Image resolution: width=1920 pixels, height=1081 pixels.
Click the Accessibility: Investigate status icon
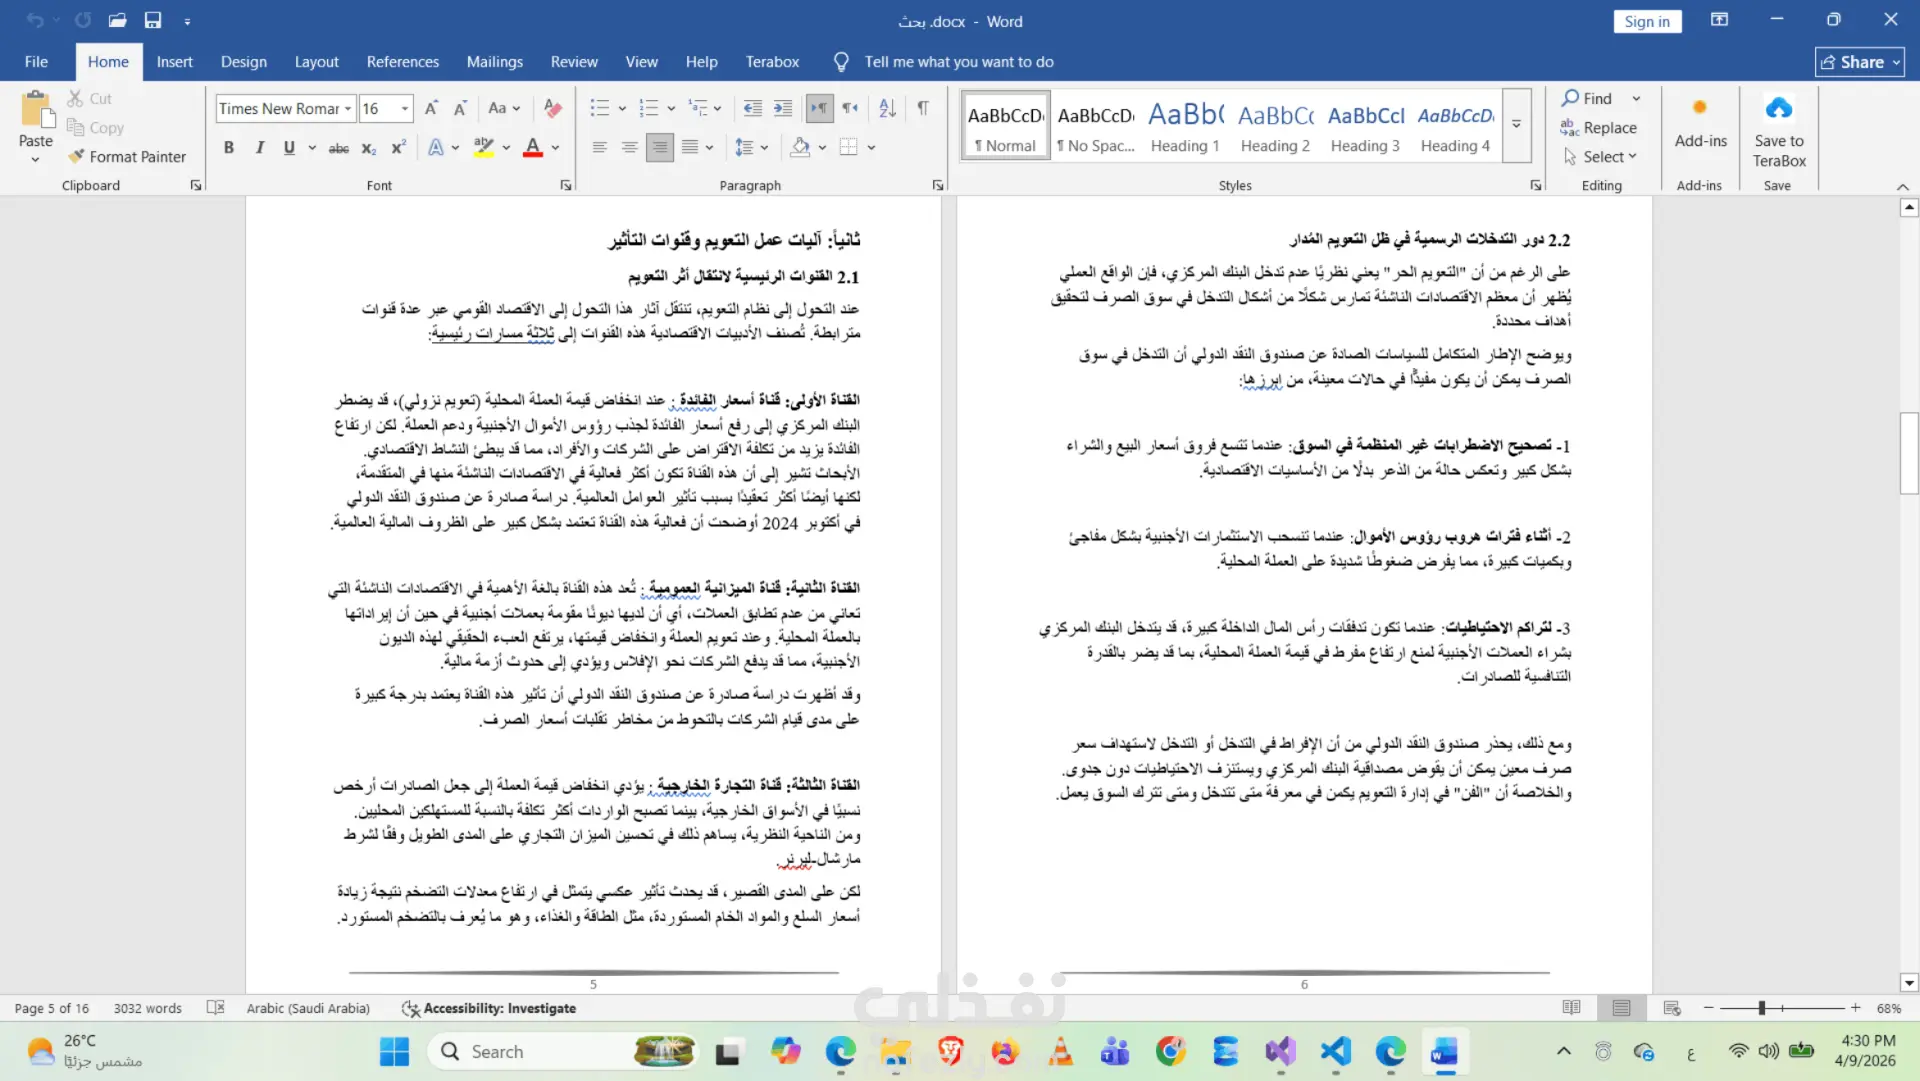click(x=410, y=1008)
